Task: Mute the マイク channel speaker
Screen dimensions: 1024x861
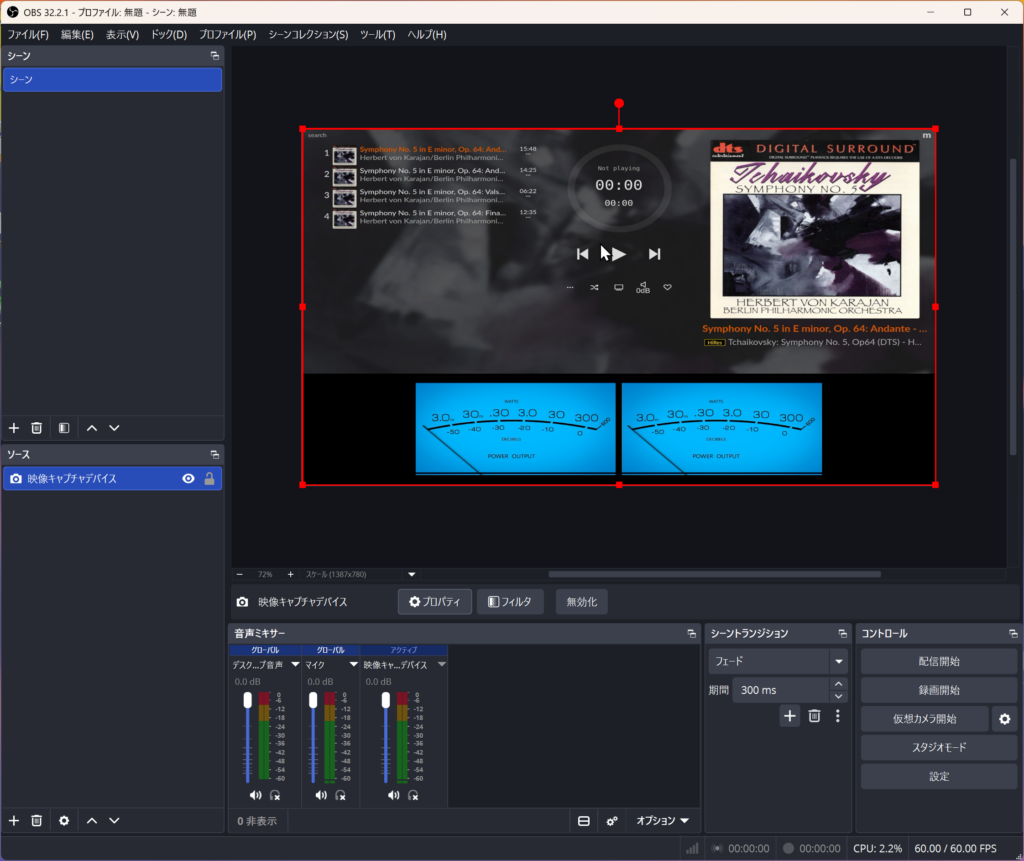Action: 321,795
